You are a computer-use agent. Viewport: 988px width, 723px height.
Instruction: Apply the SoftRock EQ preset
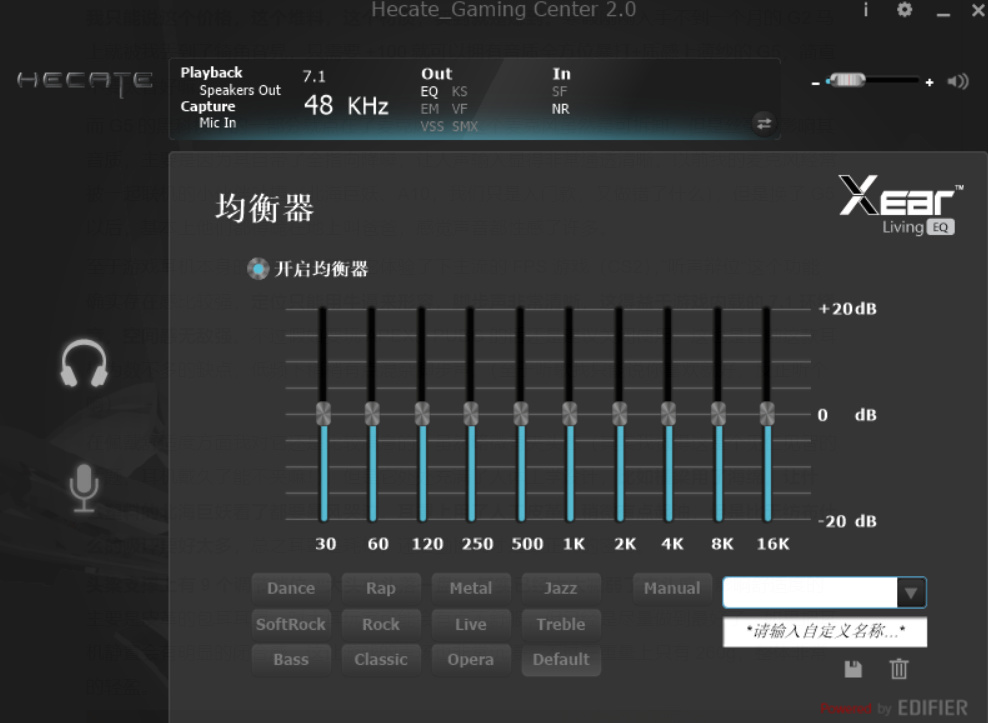[x=291, y=624]
